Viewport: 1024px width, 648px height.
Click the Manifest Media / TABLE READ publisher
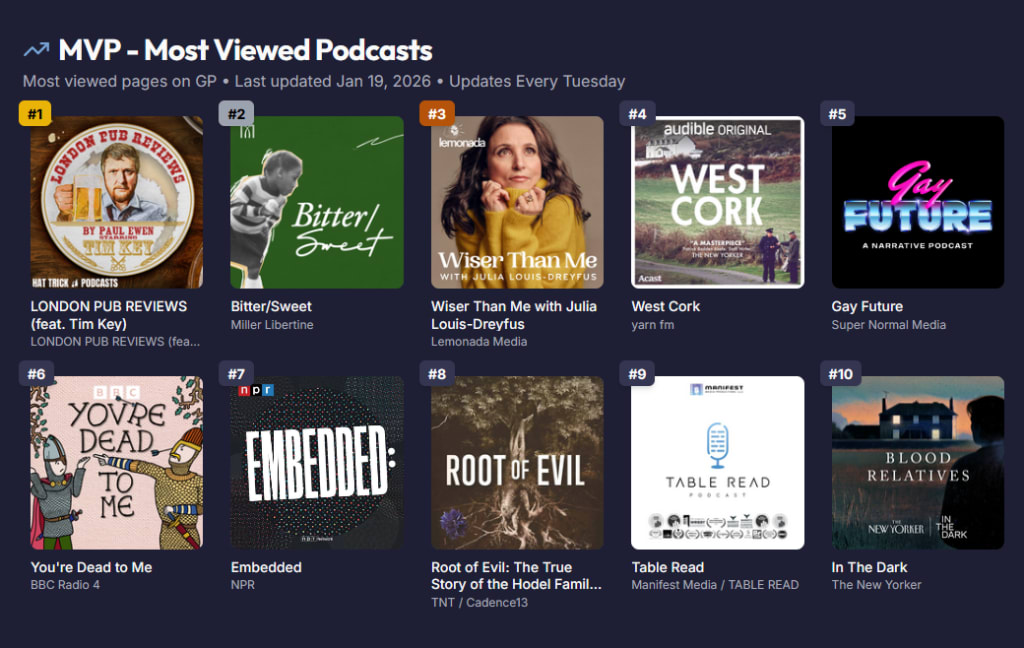tap(715, 585)
